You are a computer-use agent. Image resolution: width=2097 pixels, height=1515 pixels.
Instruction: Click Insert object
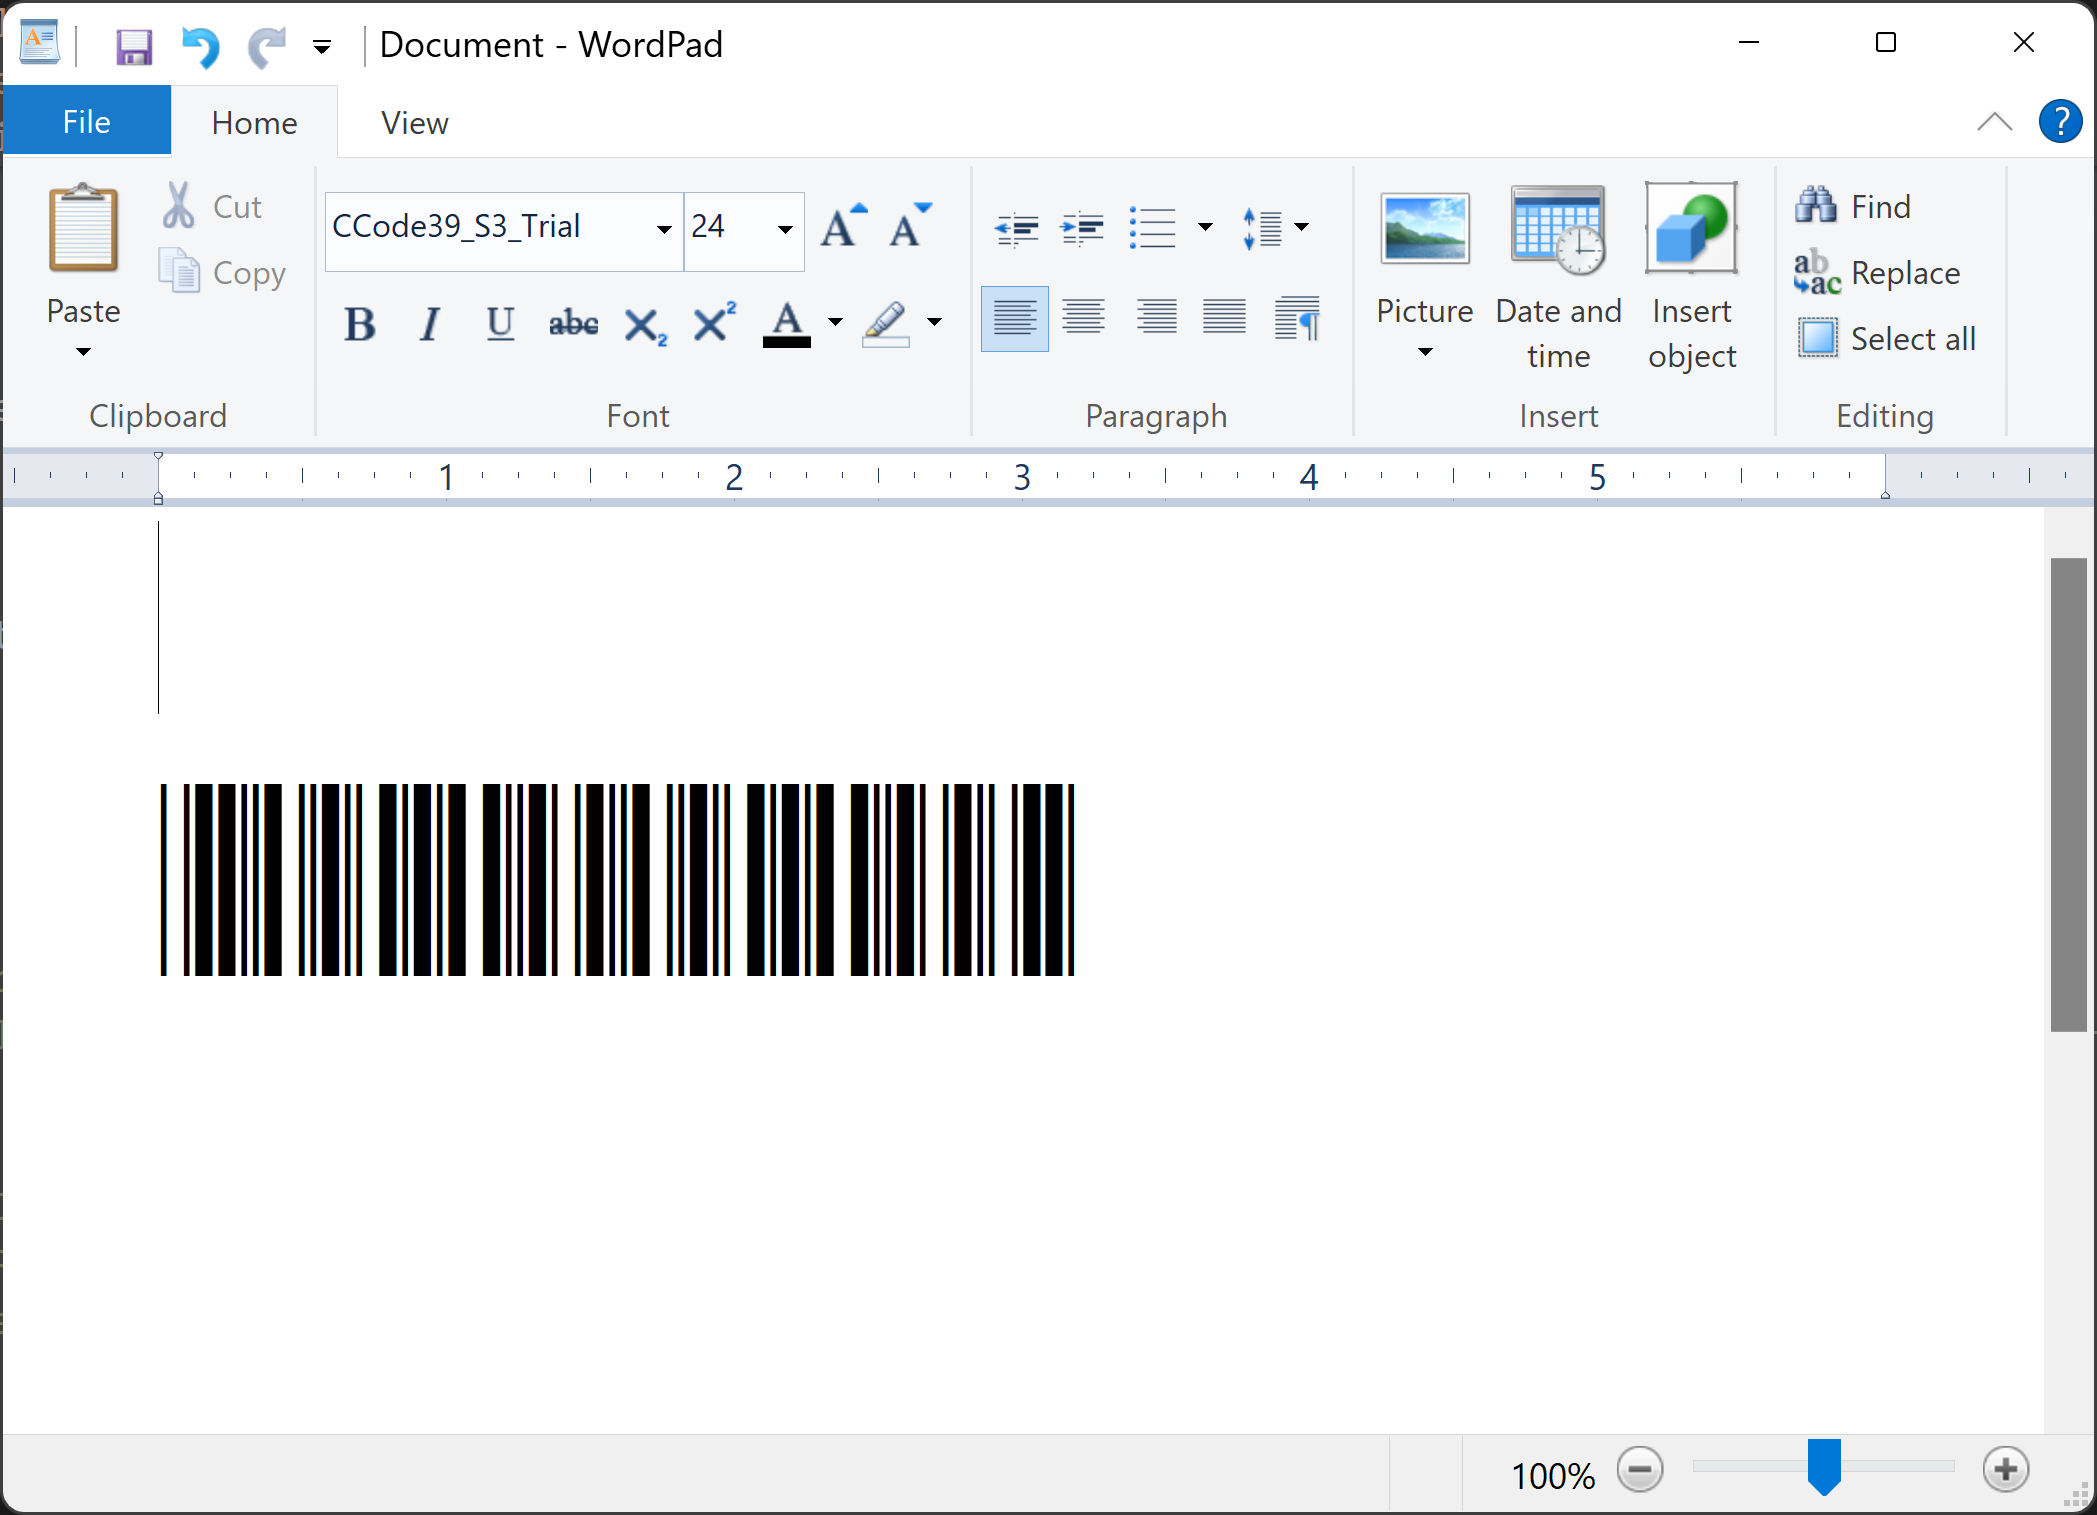pyautogui.click(x=1692, y=278)
